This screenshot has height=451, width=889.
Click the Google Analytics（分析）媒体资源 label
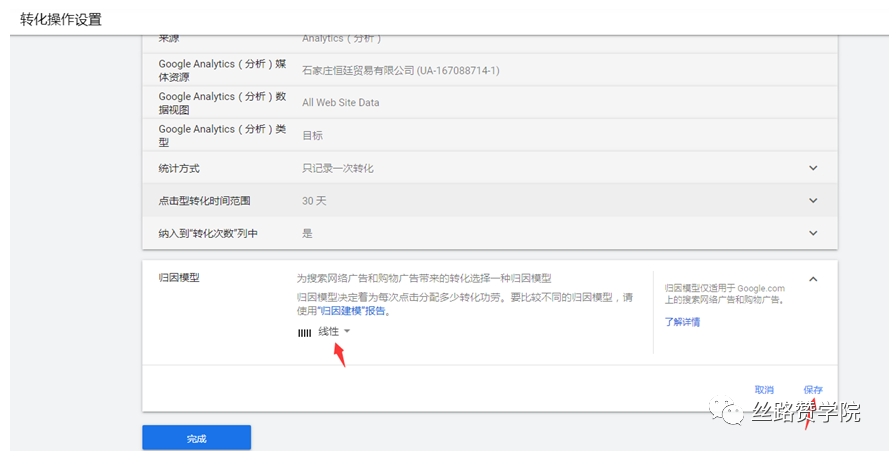222,70
